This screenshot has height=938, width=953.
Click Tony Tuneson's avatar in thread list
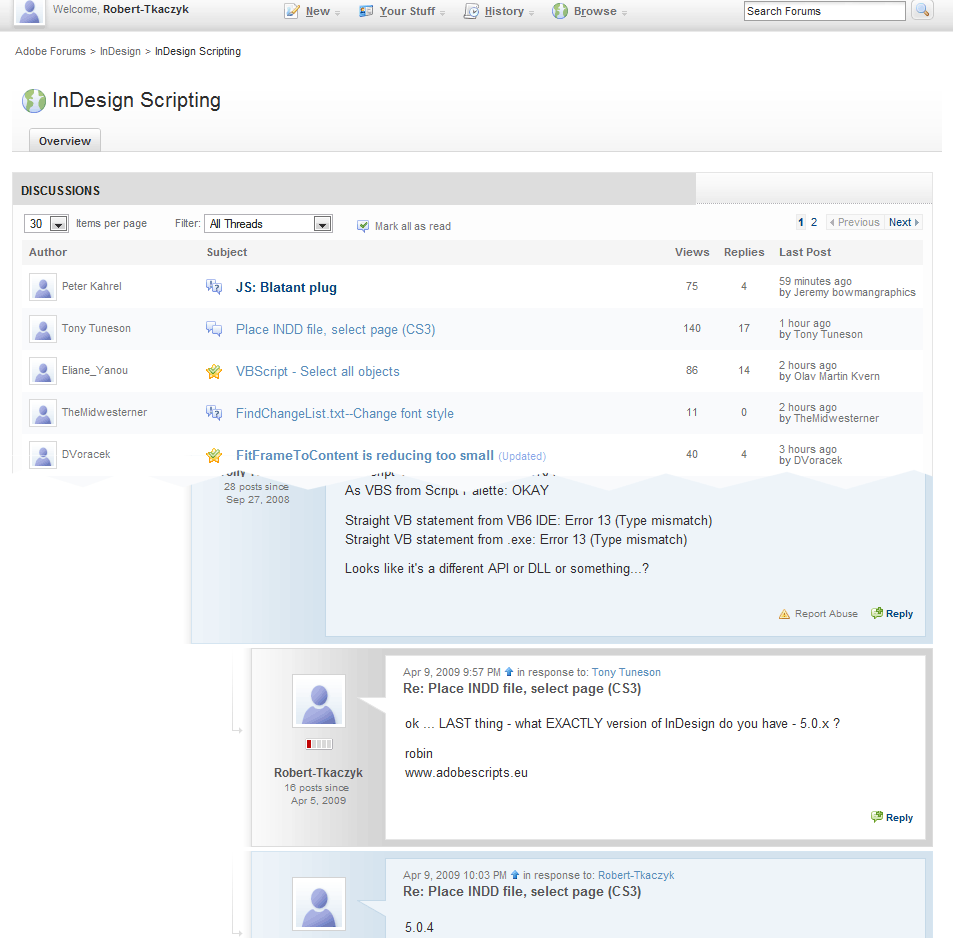point(43,329)
